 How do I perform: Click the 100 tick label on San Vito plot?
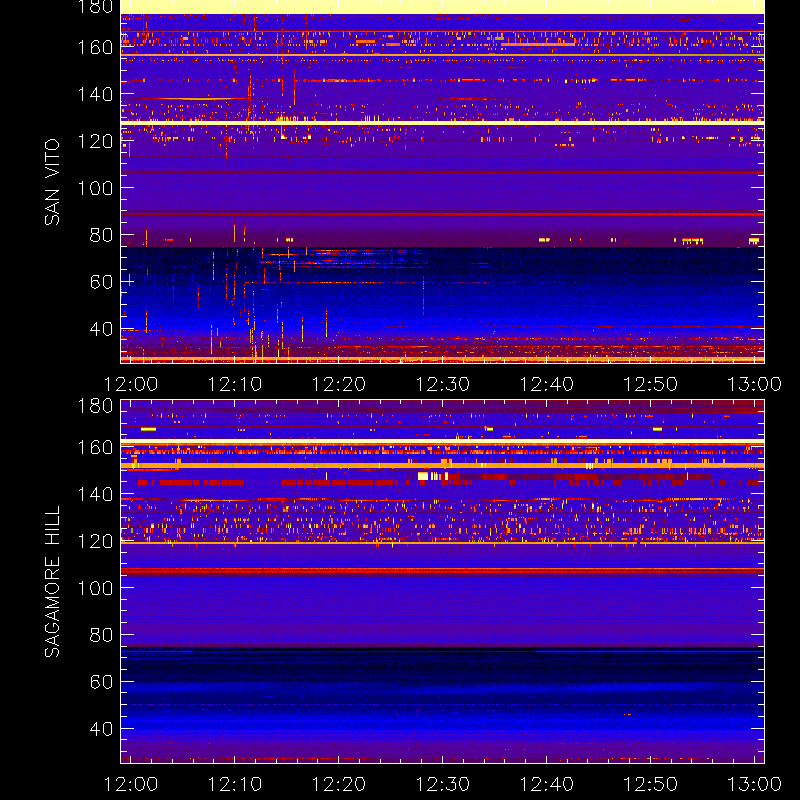(x=95, y=188)
